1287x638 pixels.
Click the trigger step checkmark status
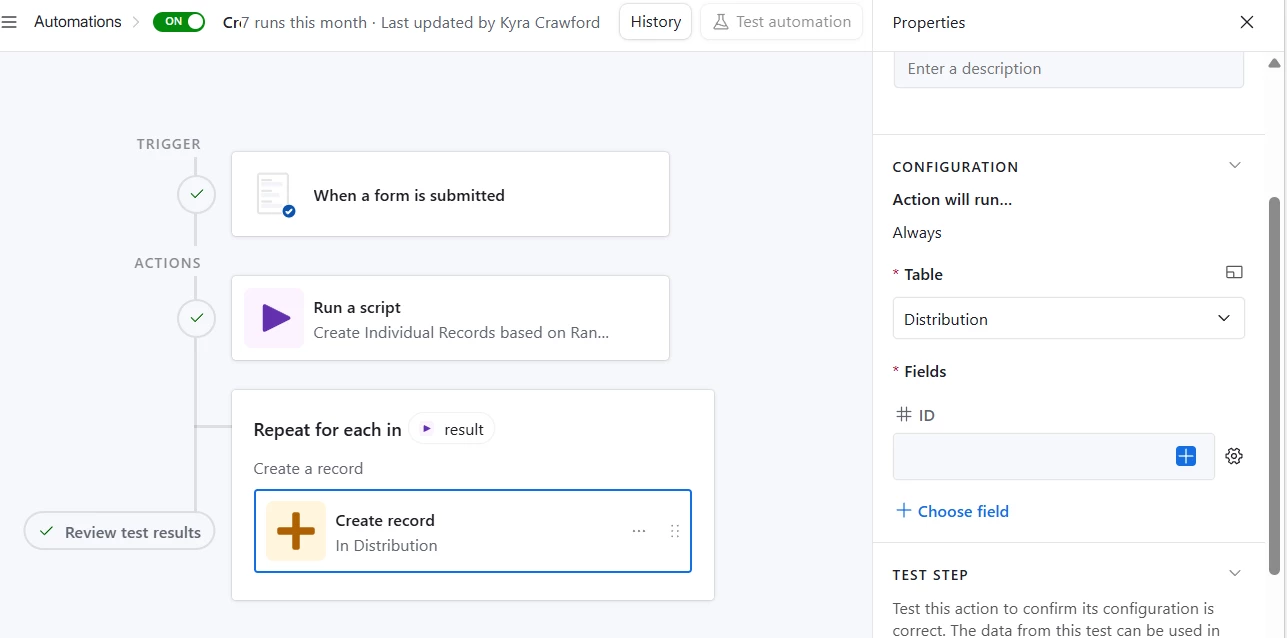(x=197, y=195)
